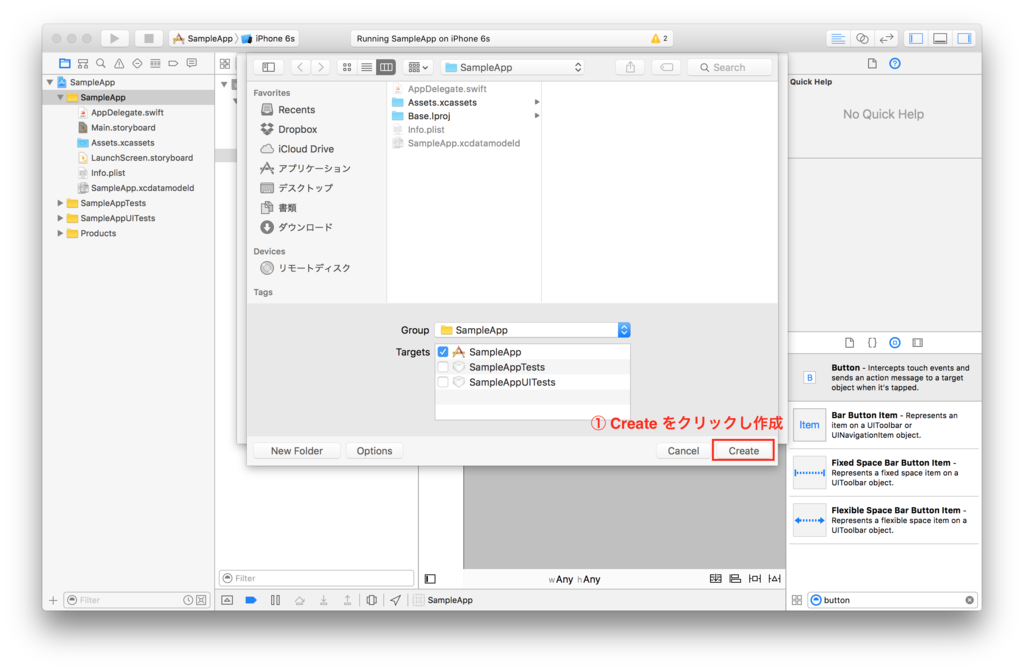
Task: Open the debug navigator icon
Action: coord(155,63)
